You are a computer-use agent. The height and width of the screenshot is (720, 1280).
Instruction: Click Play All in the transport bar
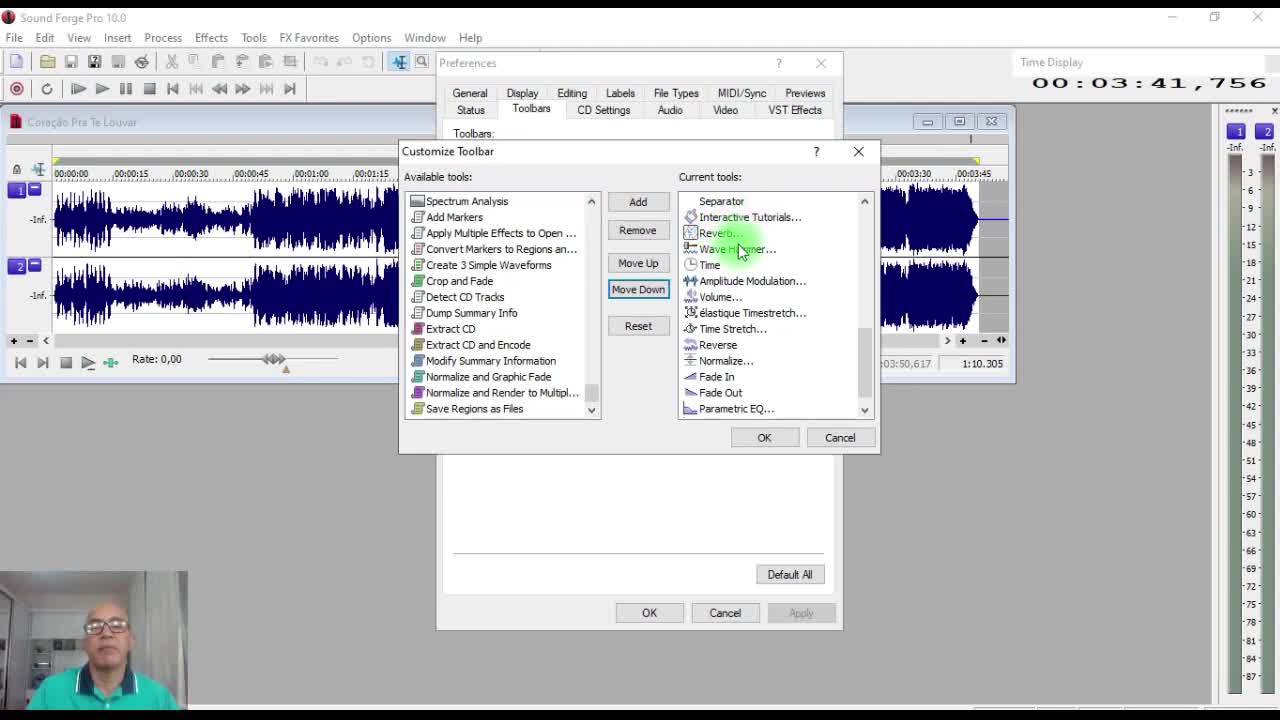[x=78, y=89]
